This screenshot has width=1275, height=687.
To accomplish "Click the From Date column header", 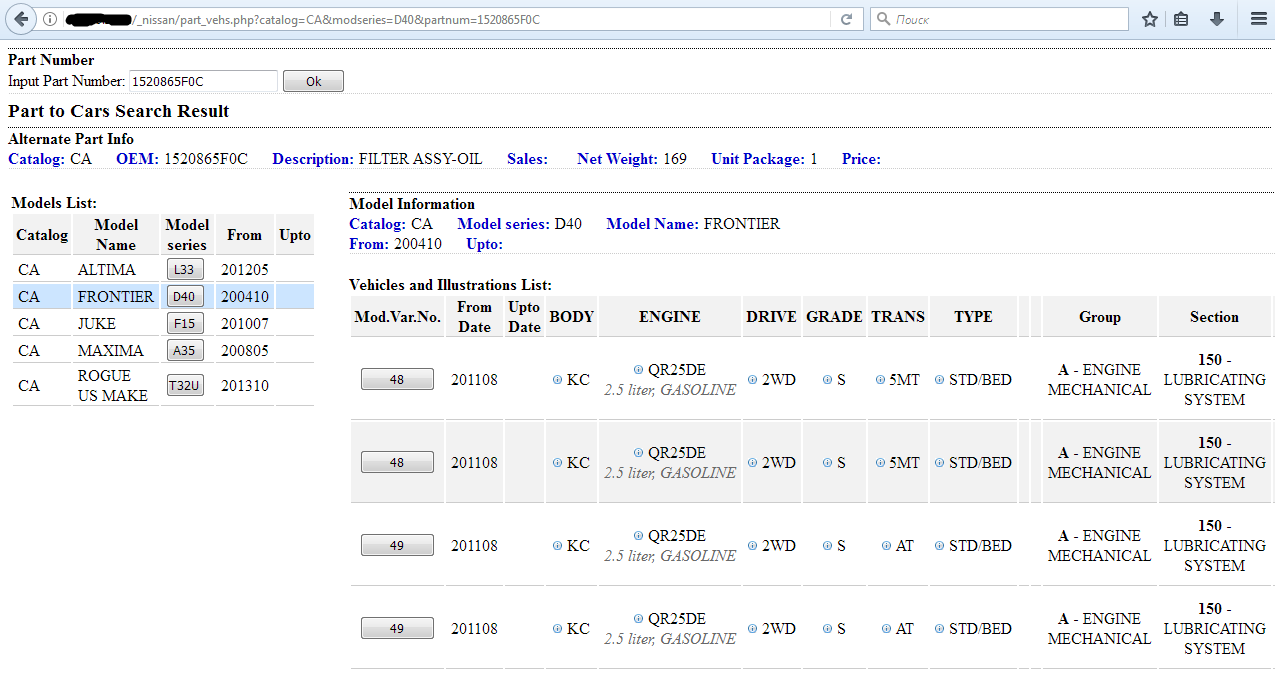I will (x=474, y=316).
